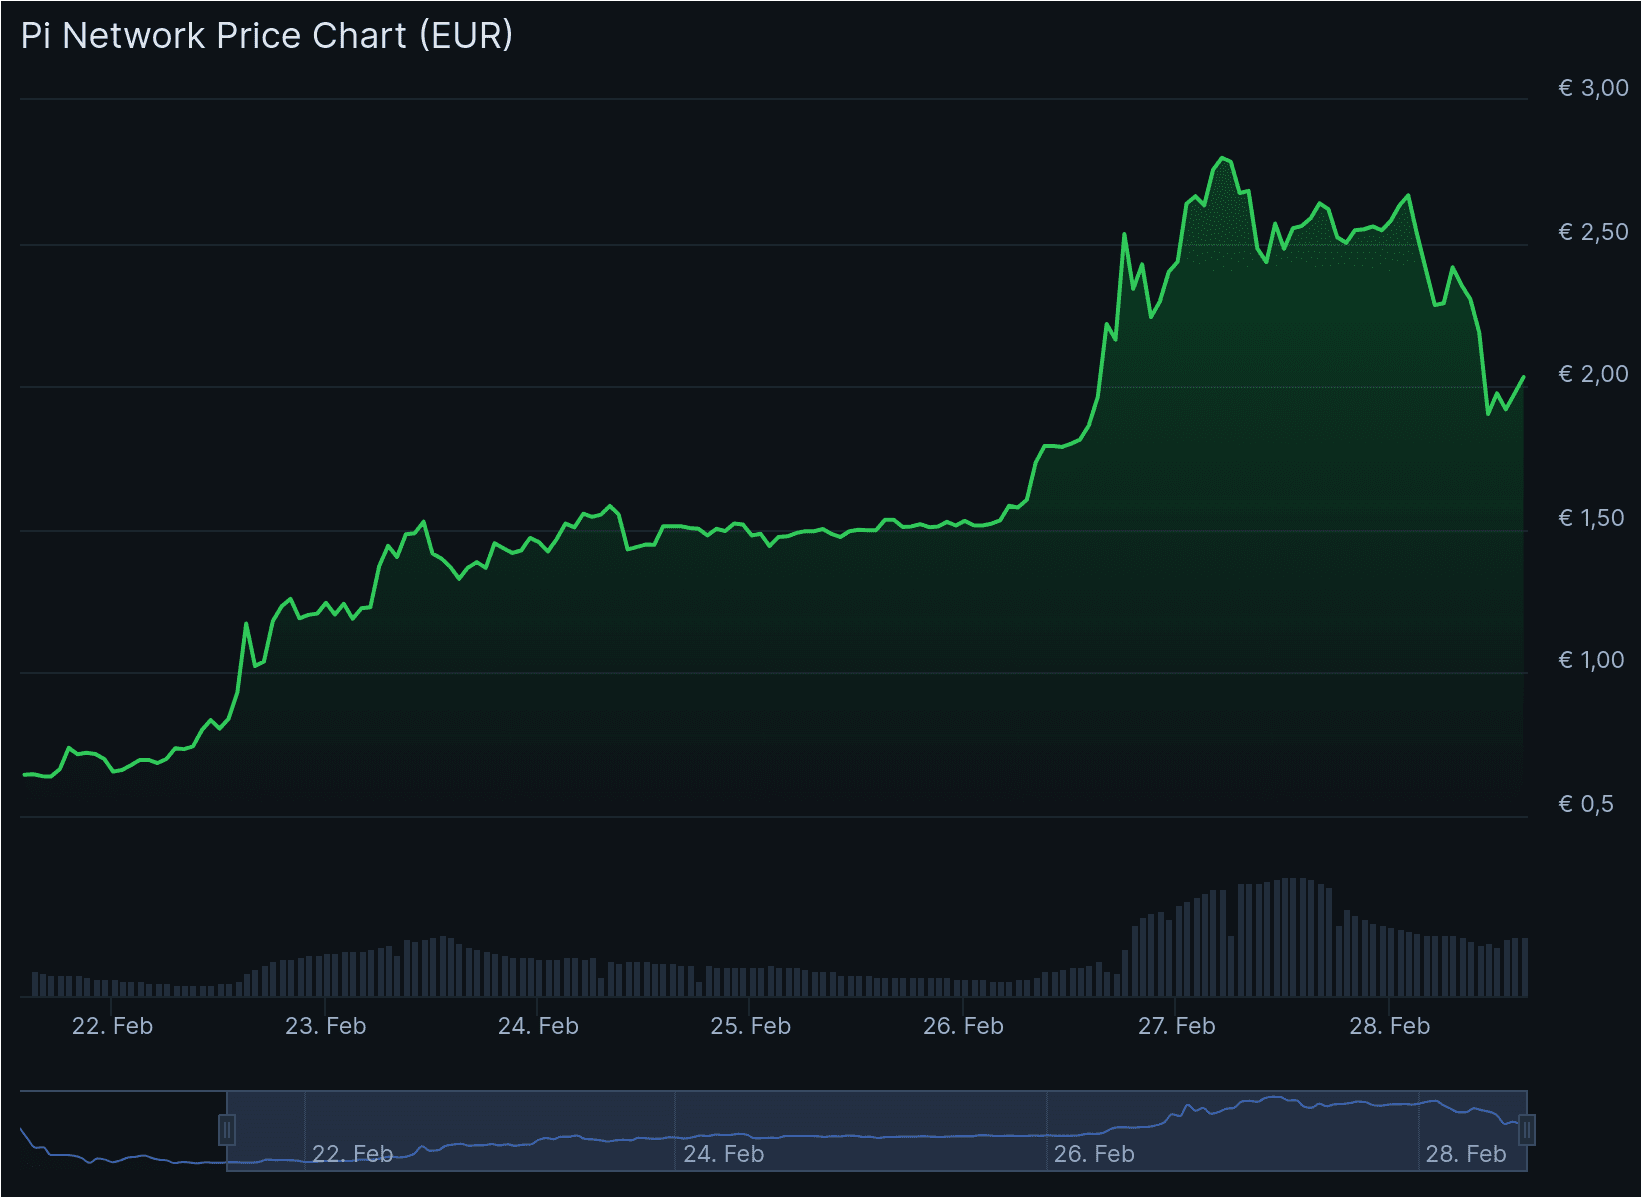Click the '26. Feb' label in range navigator
The height and width of the screenshot is (1200, 1644).
tap(1095, 1155)
